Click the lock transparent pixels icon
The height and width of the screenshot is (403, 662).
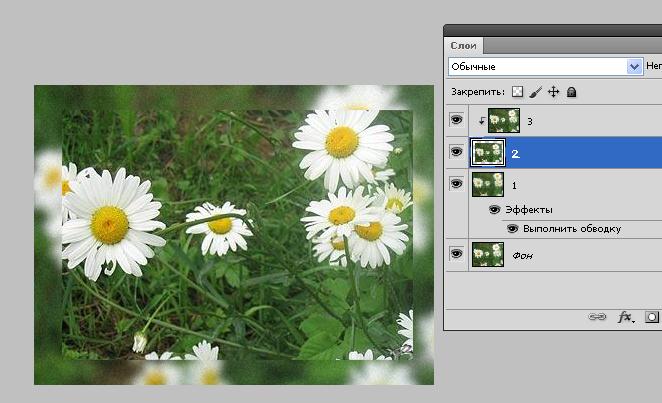[x=517, y=92]
